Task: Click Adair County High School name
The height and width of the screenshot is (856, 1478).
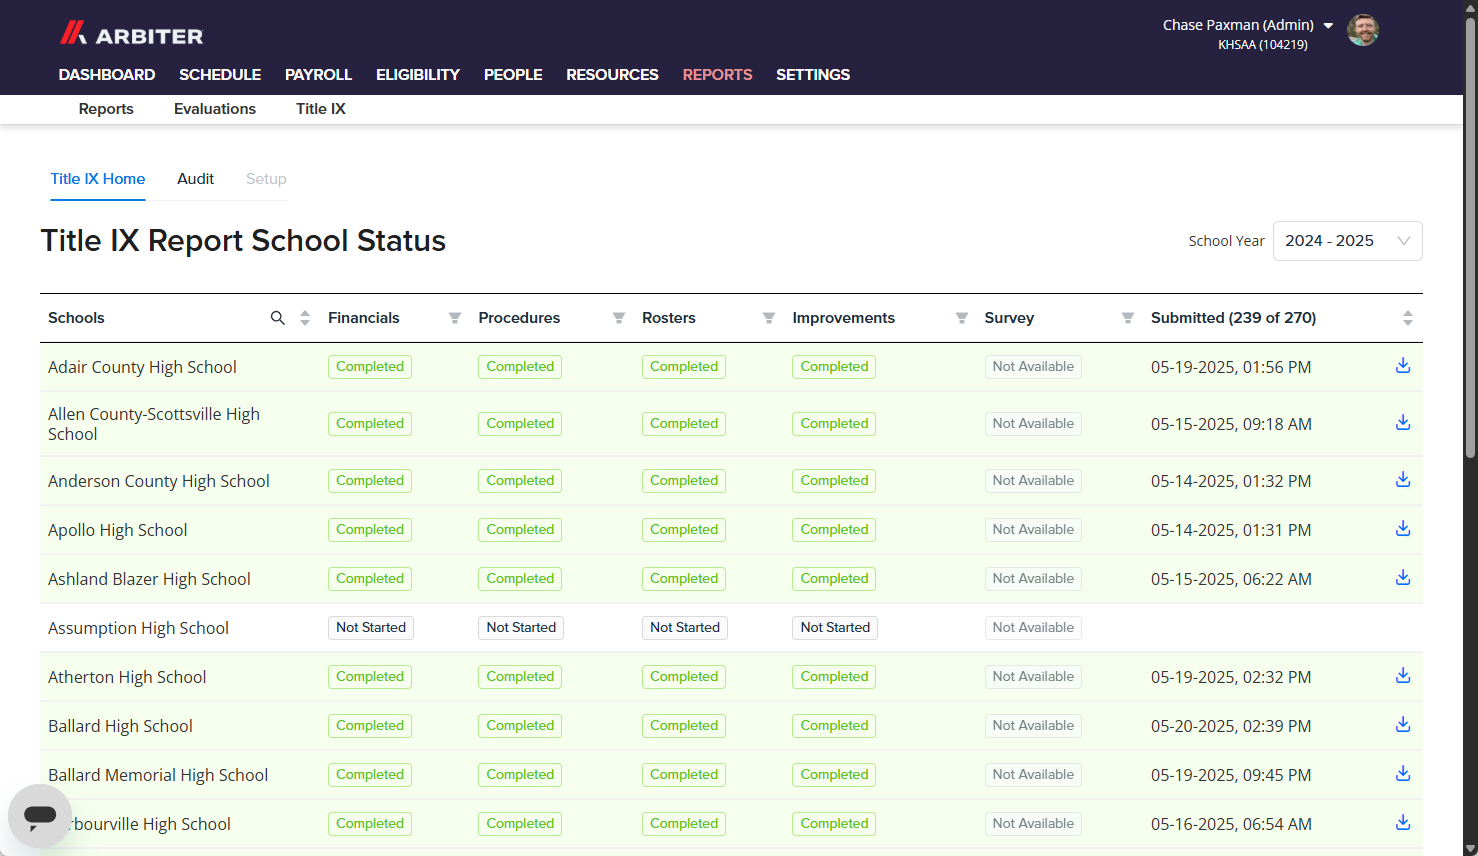Action: point(142,367)
